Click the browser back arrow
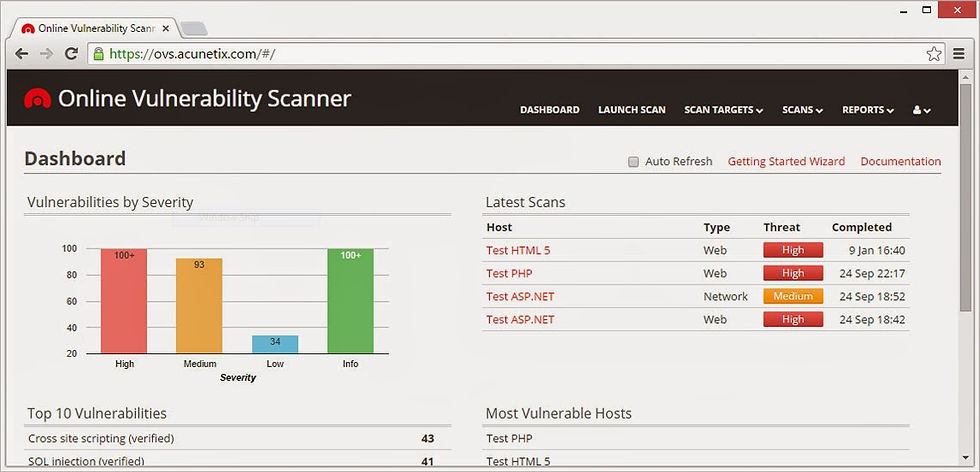Screen dimensions: 980x472 pyautogui.click(x=22, y=54)
